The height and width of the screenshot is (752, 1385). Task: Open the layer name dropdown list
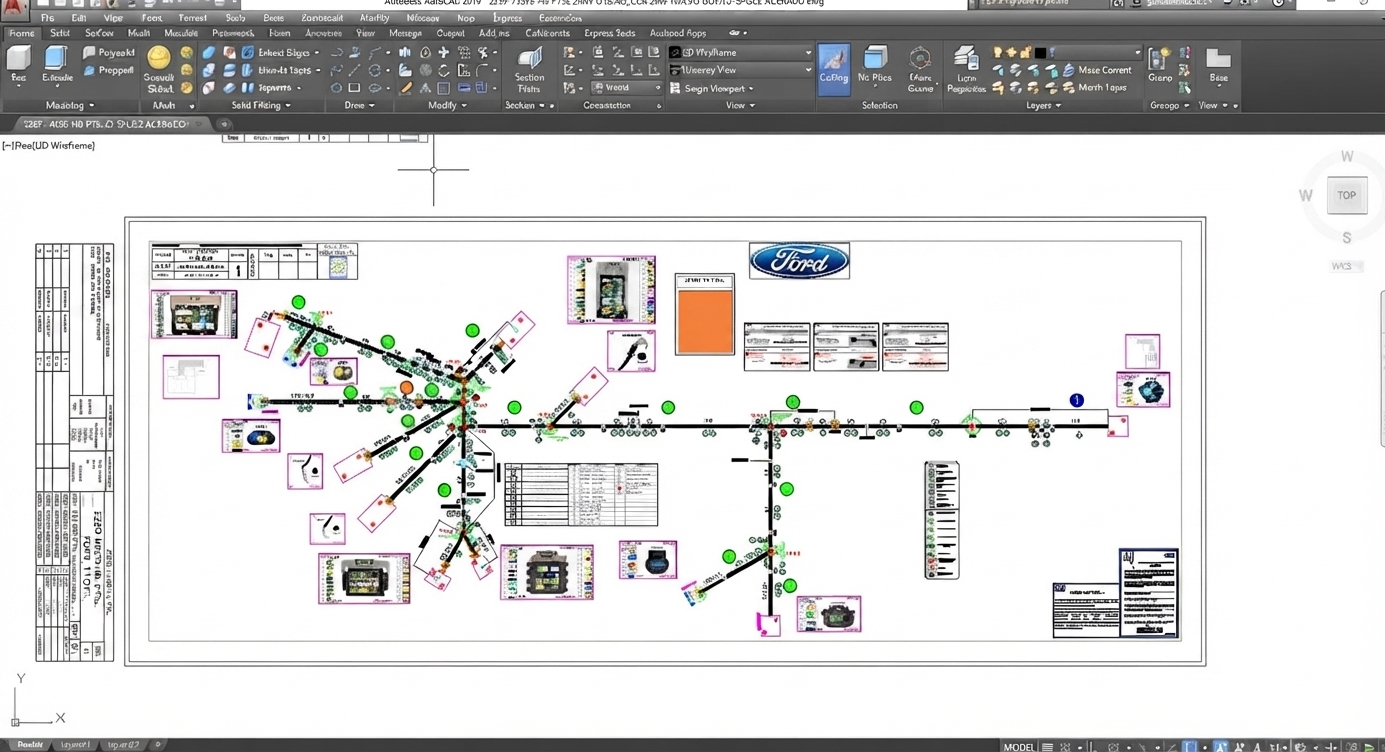(1095, 52)
